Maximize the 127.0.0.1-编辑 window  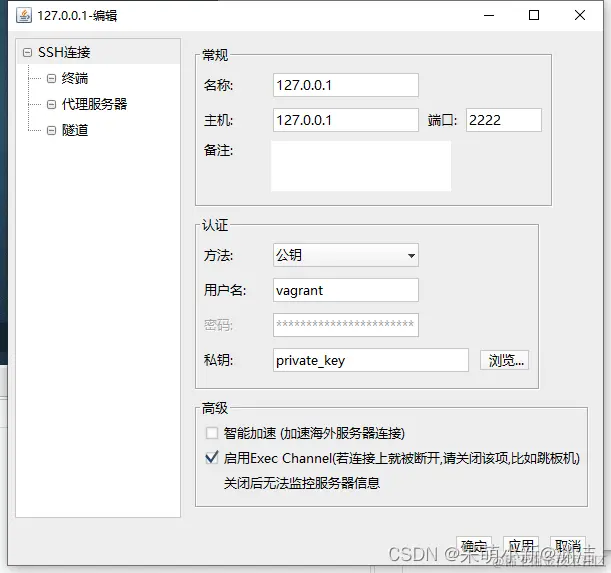534,16
